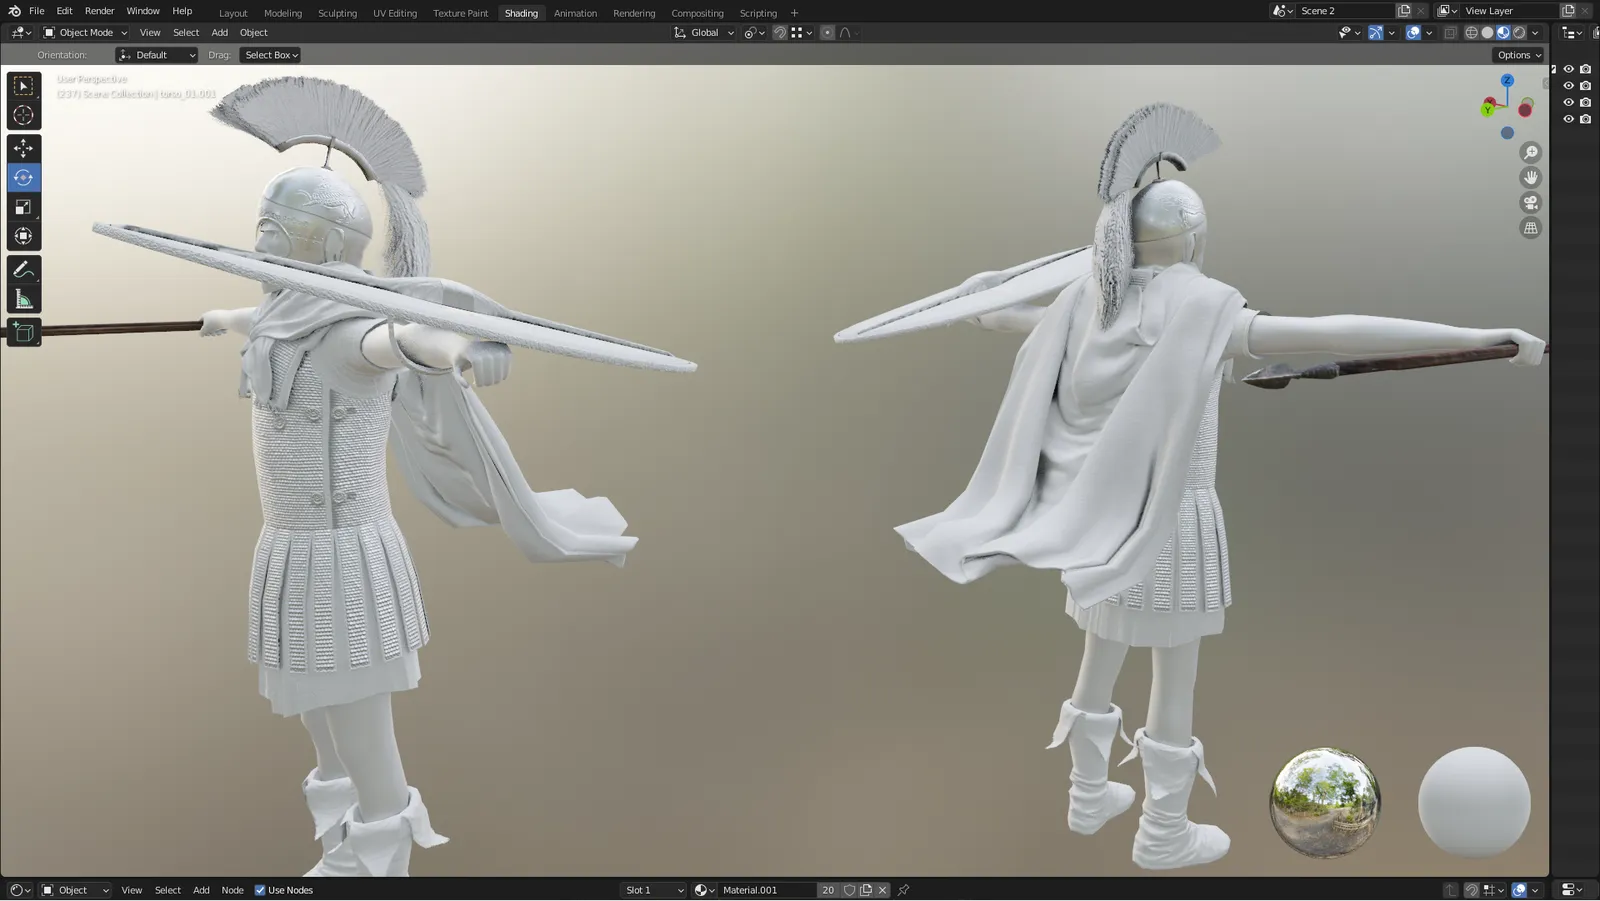1600x901 pixels.
Task: Click the Scene 2 name field
Action: [1344, 11]
